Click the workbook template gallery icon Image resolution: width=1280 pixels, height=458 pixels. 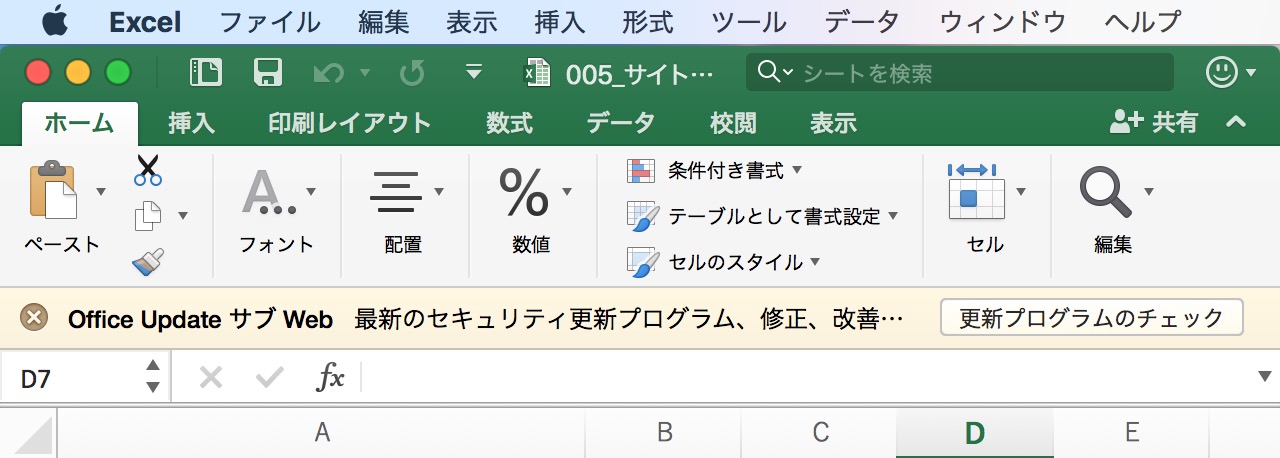[x=205, y=72]
